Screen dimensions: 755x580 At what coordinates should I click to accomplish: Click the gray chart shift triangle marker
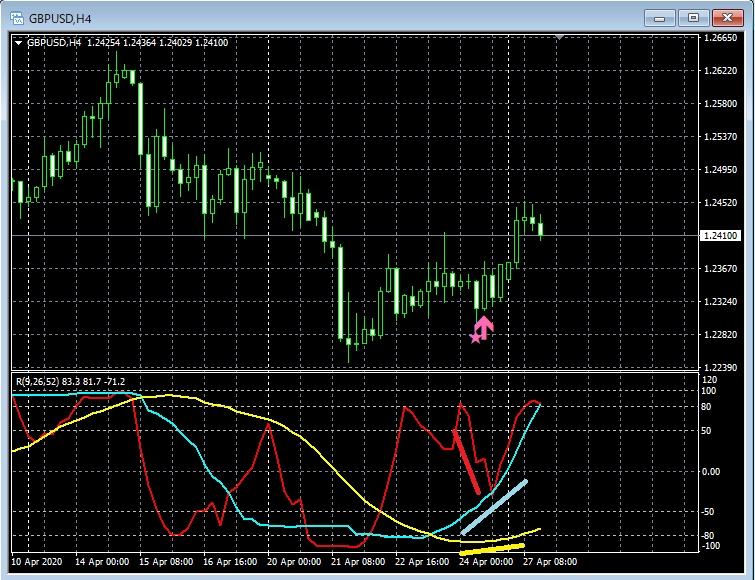(x=561, y=38)
